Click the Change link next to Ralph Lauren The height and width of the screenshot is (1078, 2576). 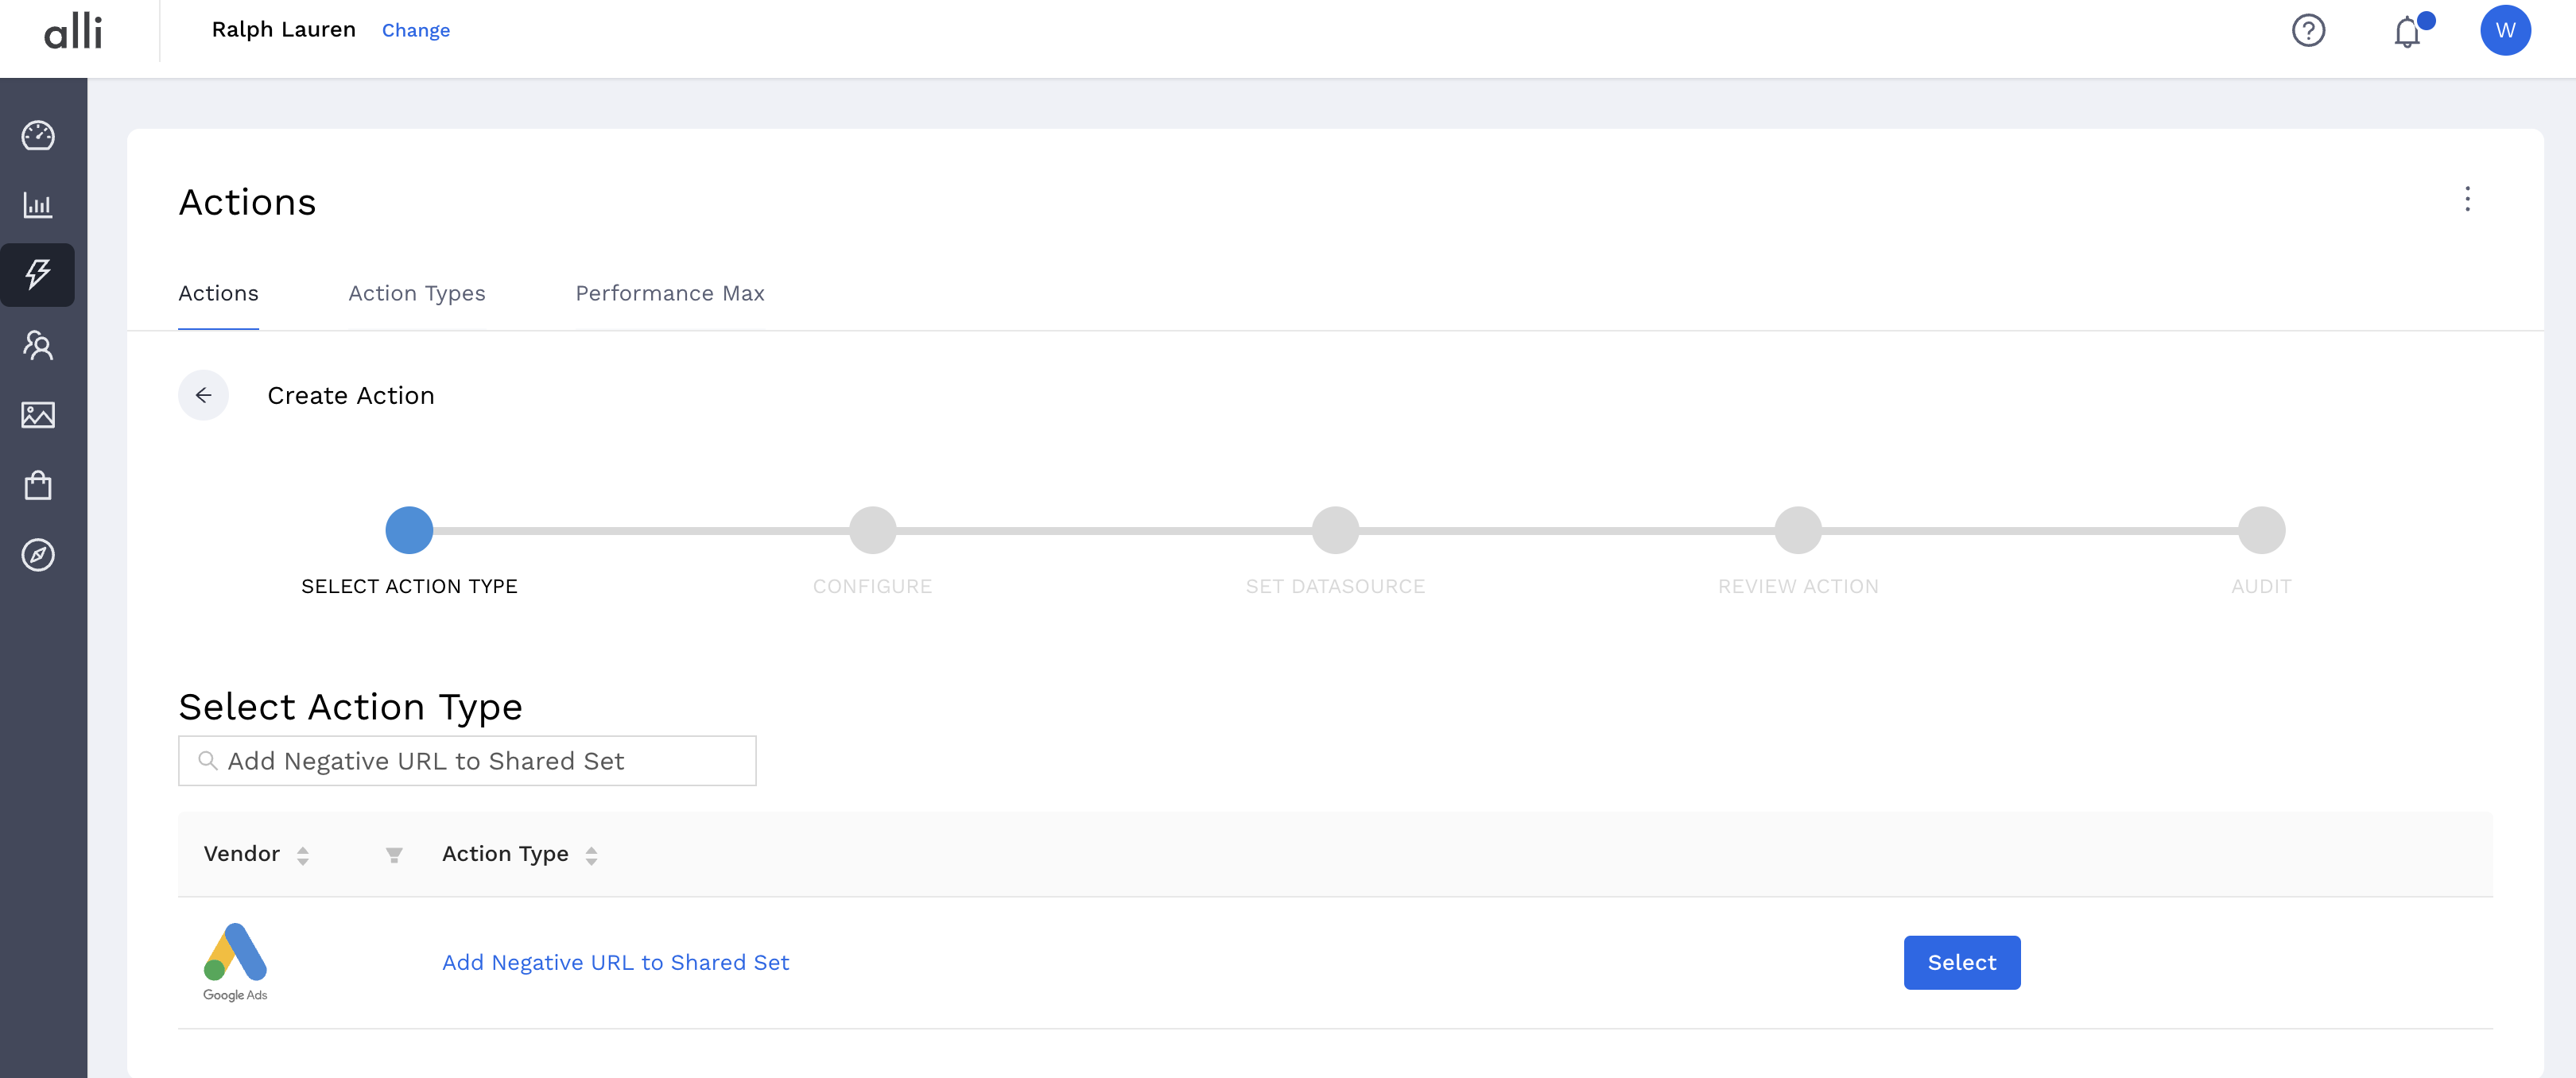coord(416,30)
